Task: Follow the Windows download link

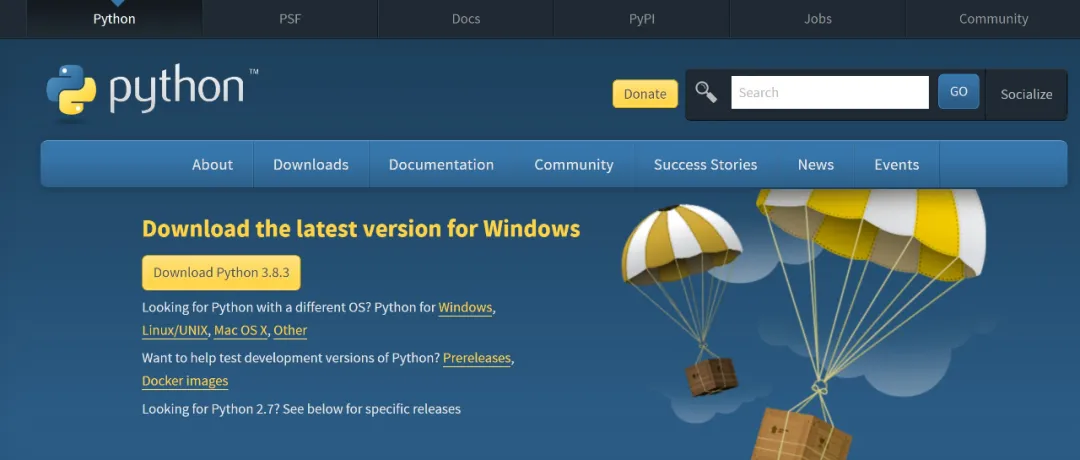Action: pos(465,307)
